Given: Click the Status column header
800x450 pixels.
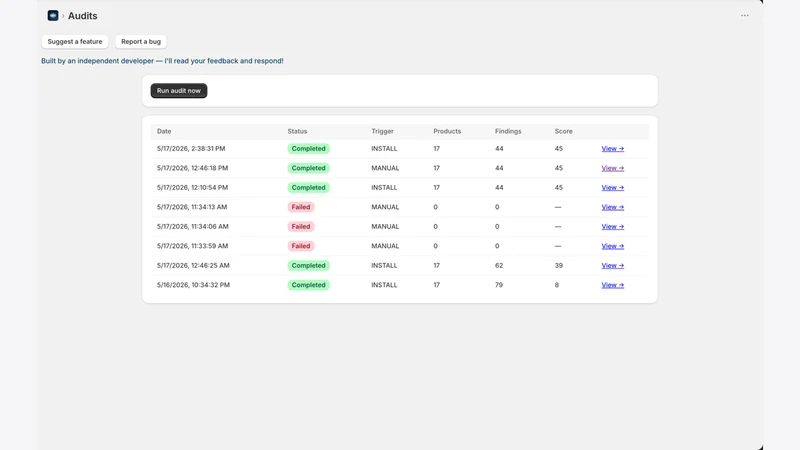Looking at the screenshot, I should (297, 131).
